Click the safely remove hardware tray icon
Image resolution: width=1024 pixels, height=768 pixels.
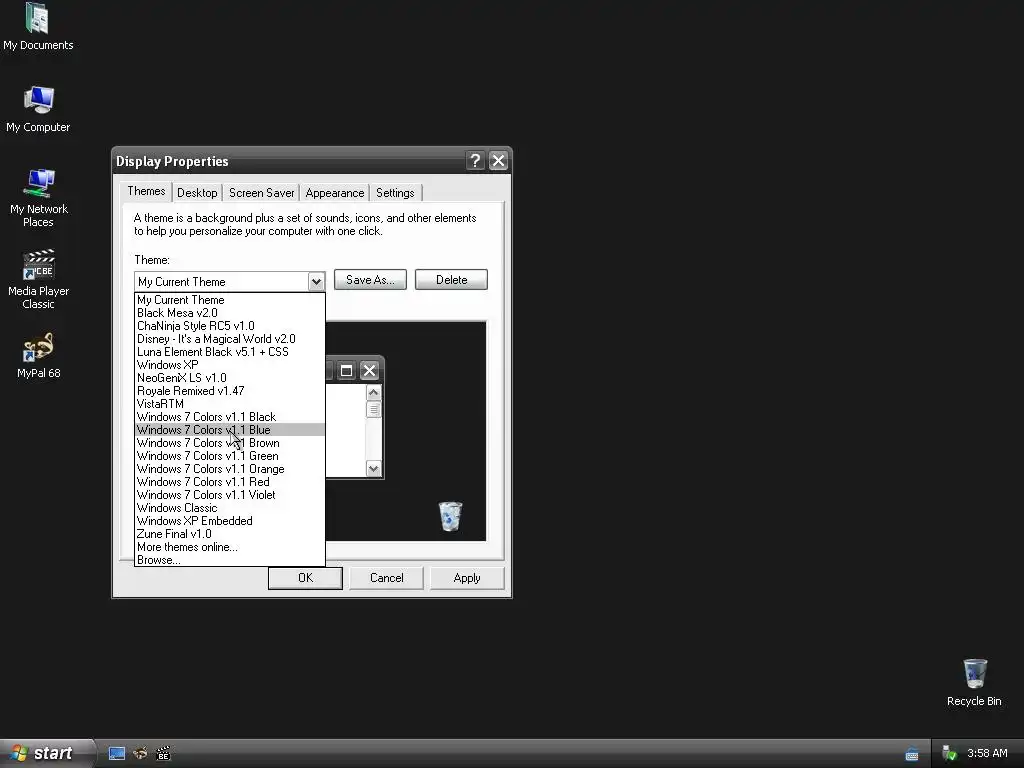coord(950,754)
